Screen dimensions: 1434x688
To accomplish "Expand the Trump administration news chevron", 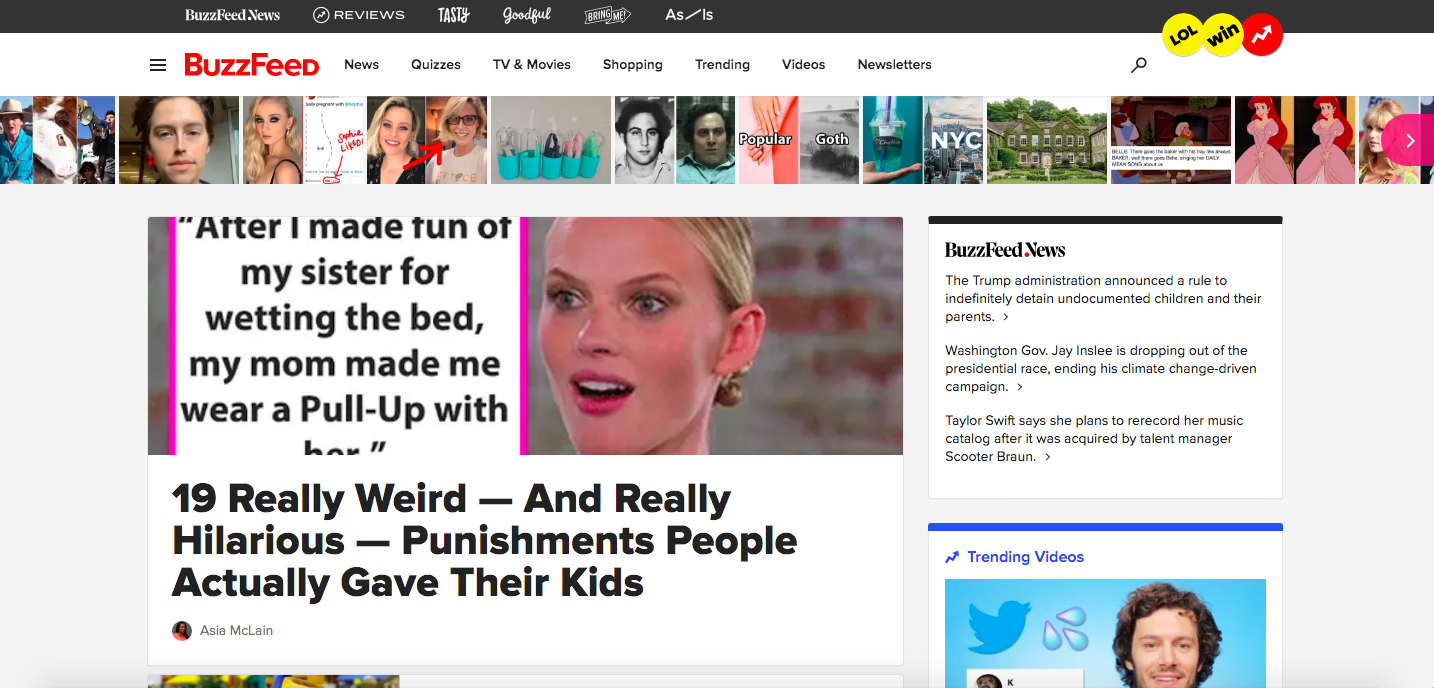I will coord(1005,317).
